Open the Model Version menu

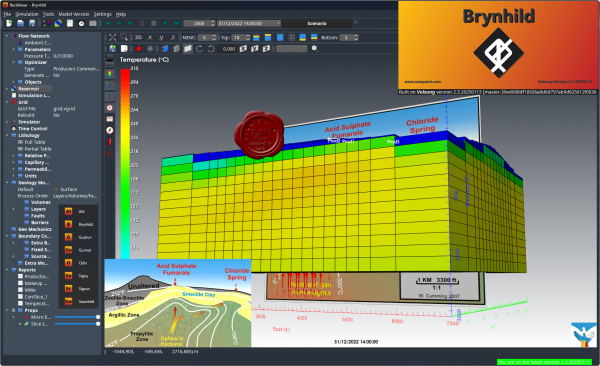(x=74, y=14)
